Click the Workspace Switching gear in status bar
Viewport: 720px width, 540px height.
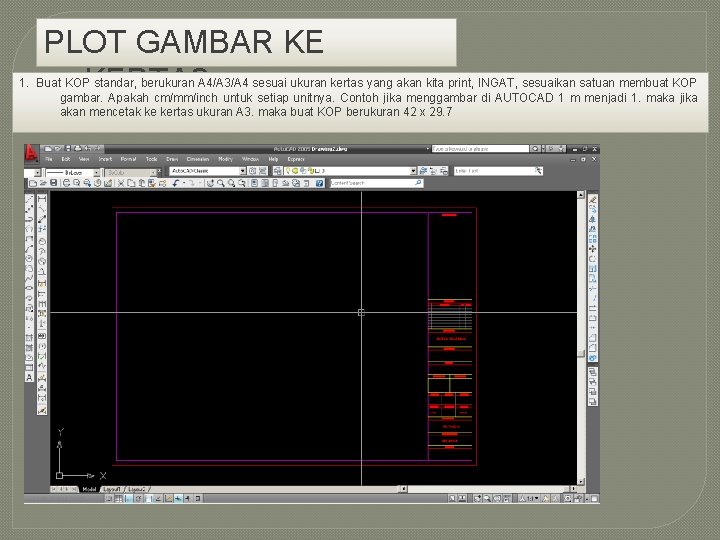[x=567, y=499]
